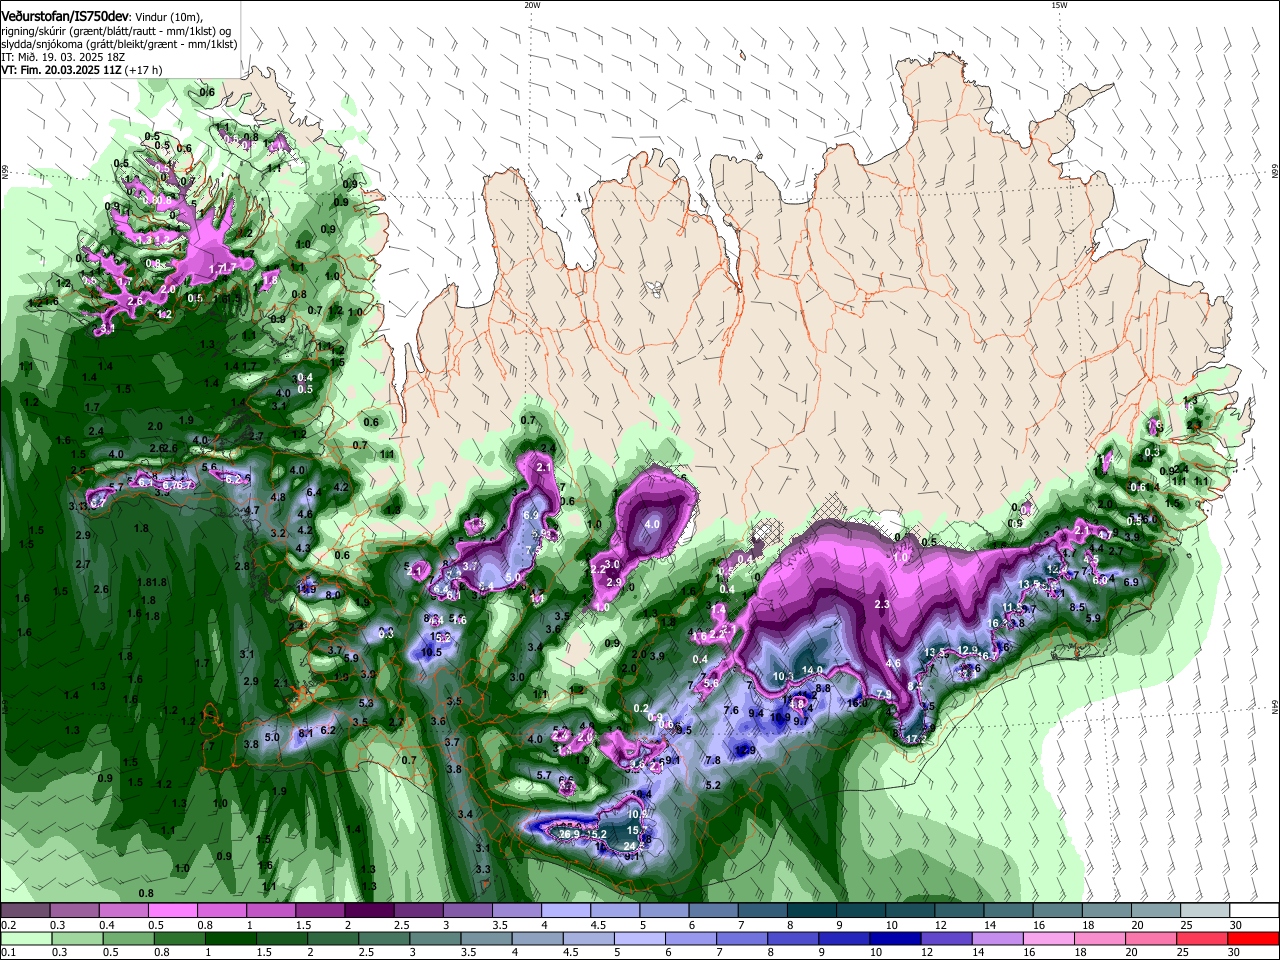Click the white snow legend swatch labeled 30
Image resolution: width=1280 pixels, height=960 pixels.
click(x=1254, y=911)
